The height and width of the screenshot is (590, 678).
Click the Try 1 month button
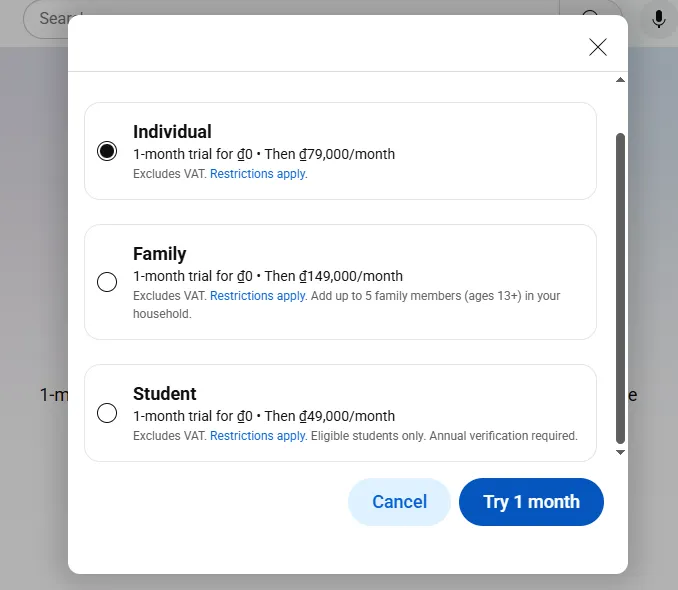531,502
